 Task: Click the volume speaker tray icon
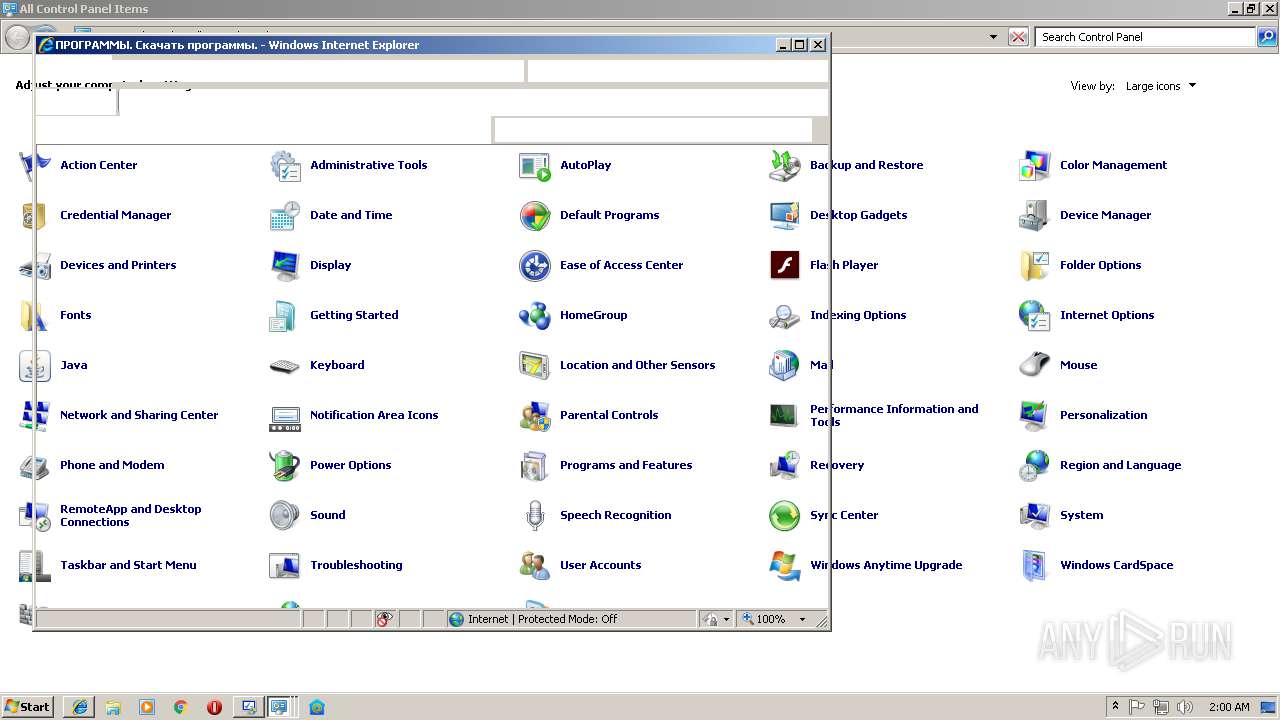coord(1185,707)
